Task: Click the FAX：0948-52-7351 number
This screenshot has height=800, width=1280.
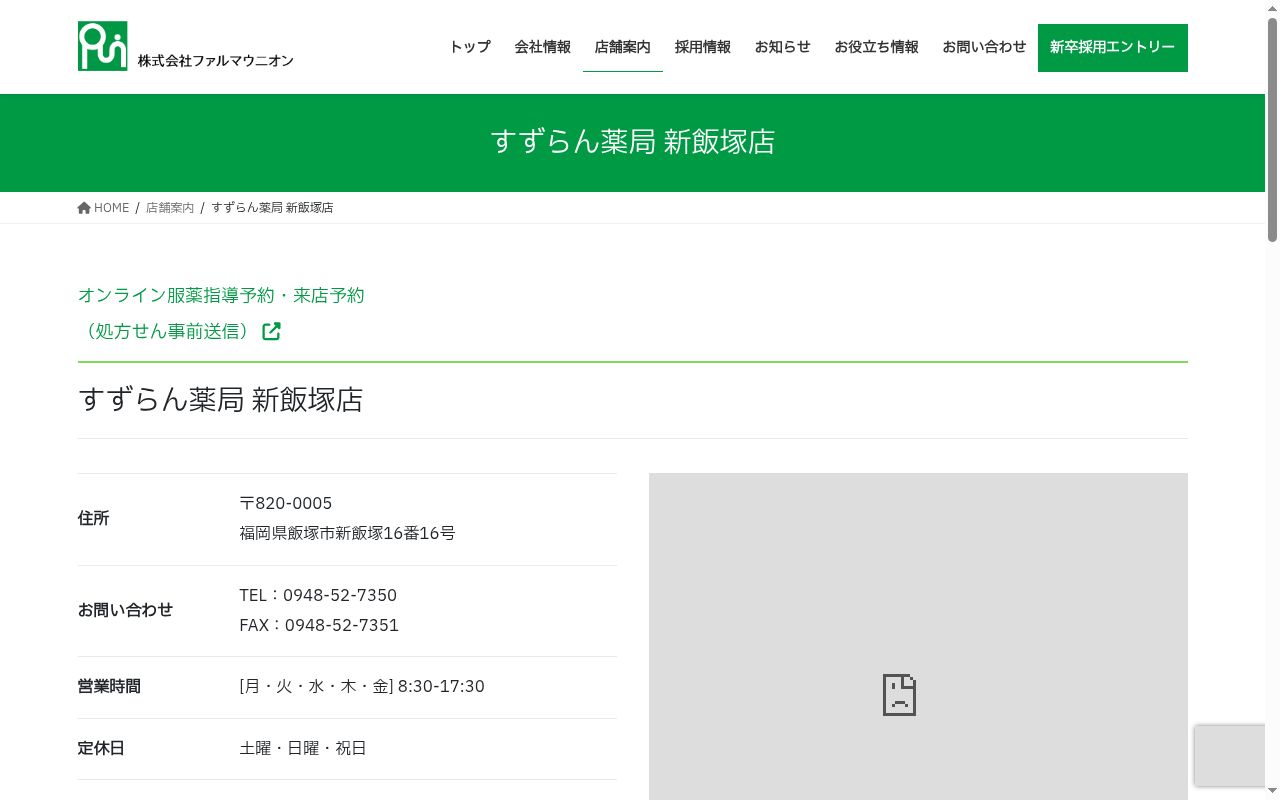Action: tap(319, 625)
